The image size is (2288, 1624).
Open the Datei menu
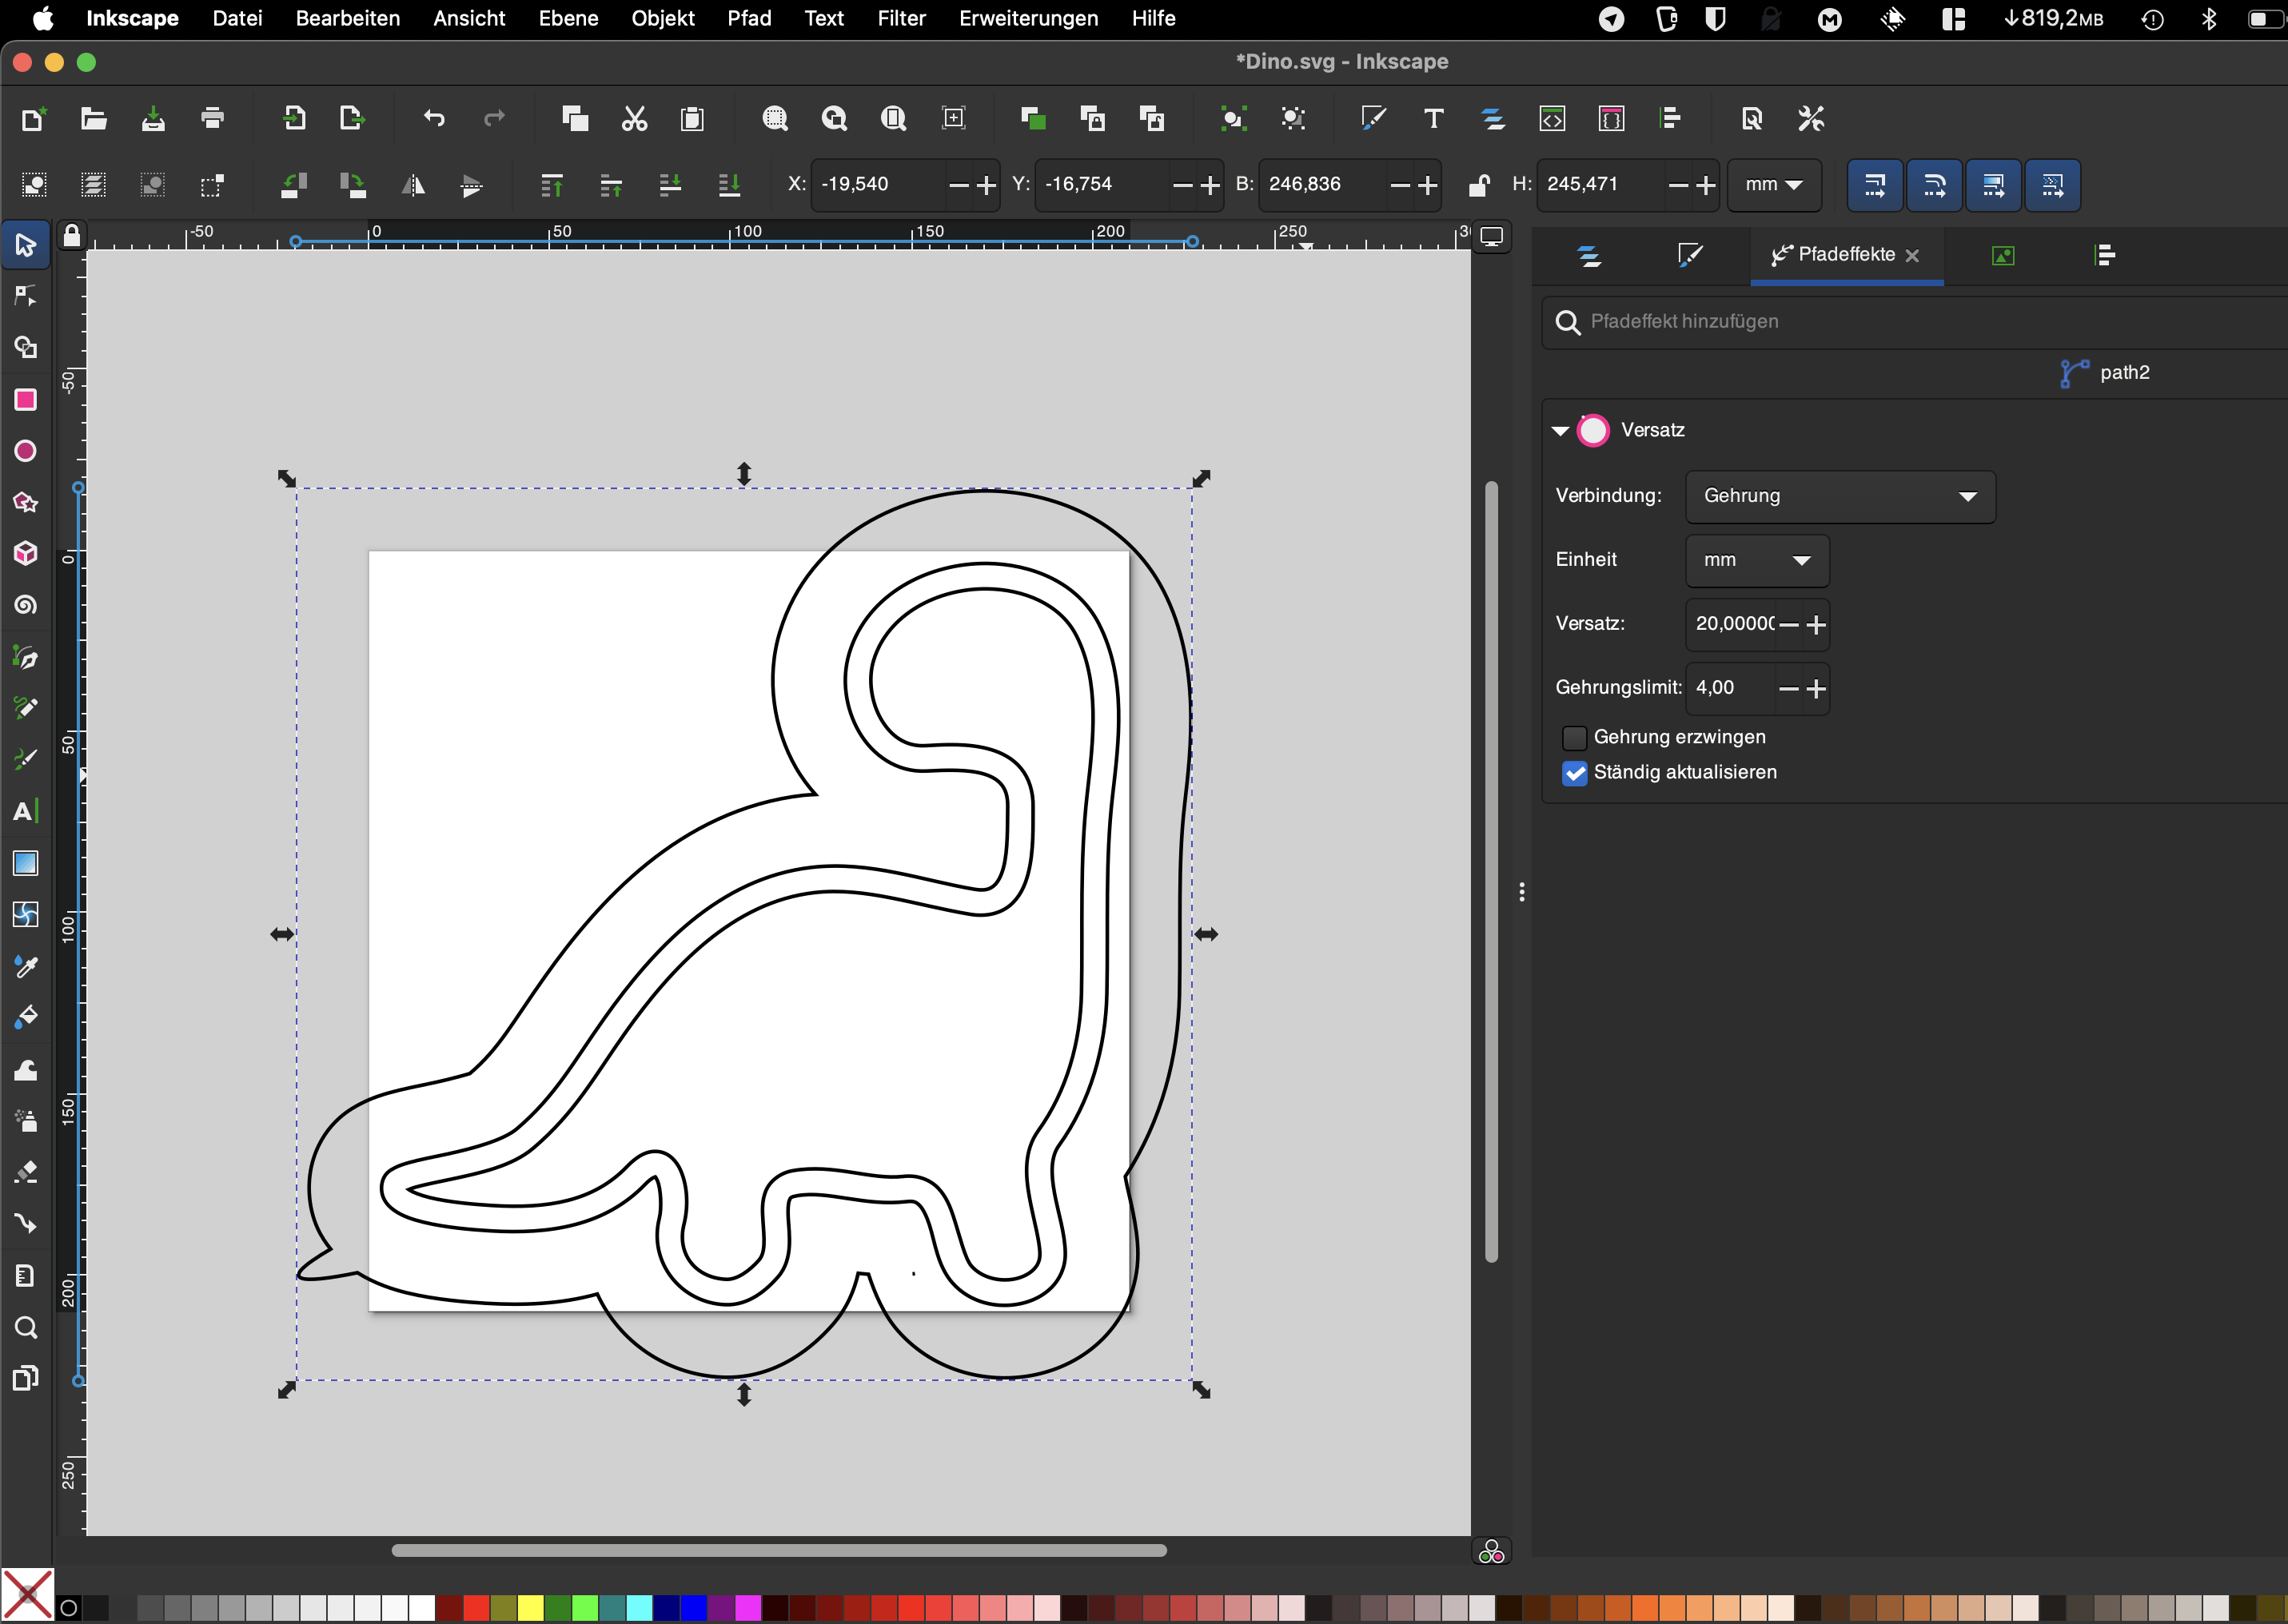coord(237,18)
